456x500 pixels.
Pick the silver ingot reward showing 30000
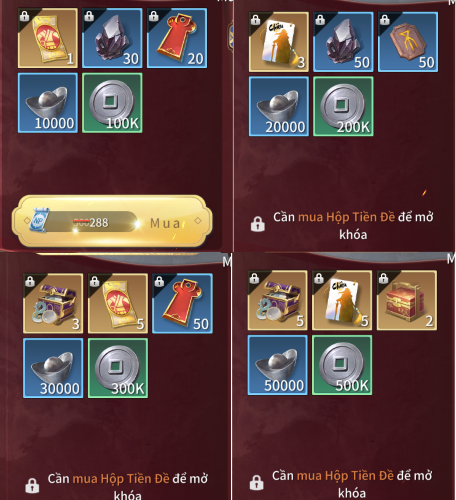[x=53, y=368]
